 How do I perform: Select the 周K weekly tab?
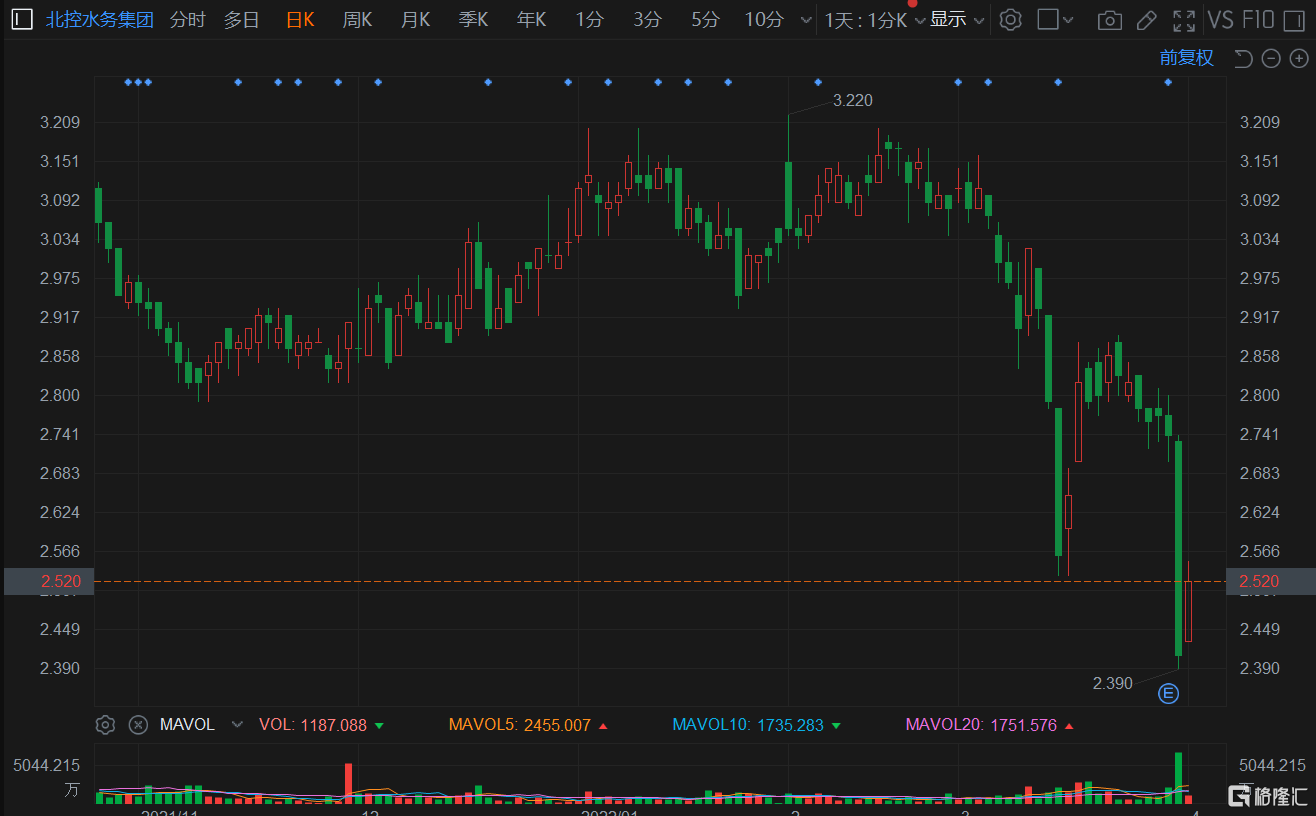[357, 19]
